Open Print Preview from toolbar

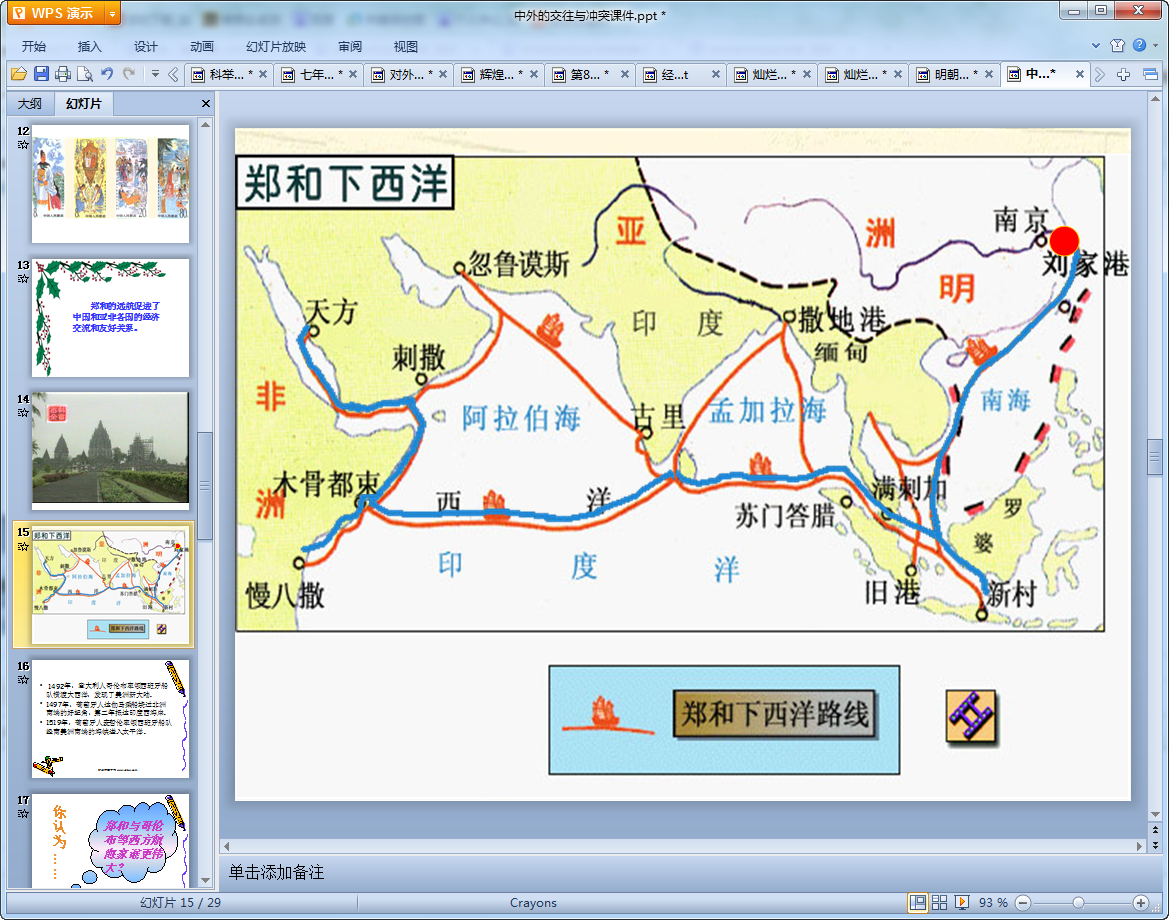pos(85,74)
